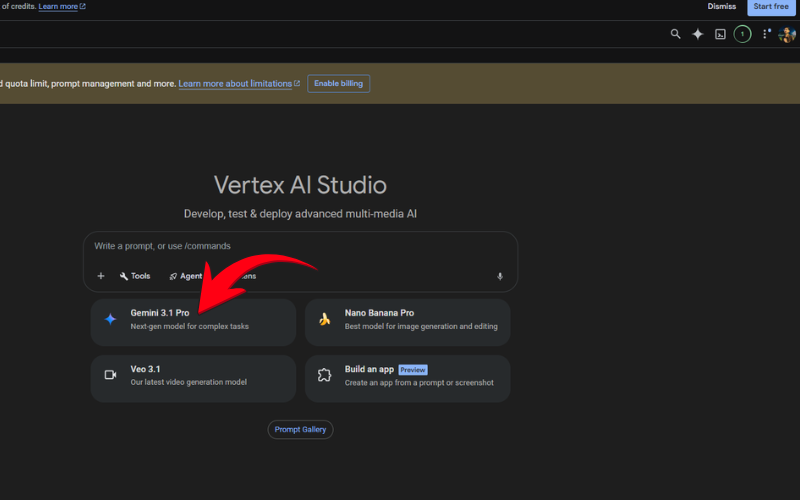Image resolution: width=800 pixels, height=500 pixels.
Task: Choose the Nano Banana Pro card
Action: (x=407, y=321)
